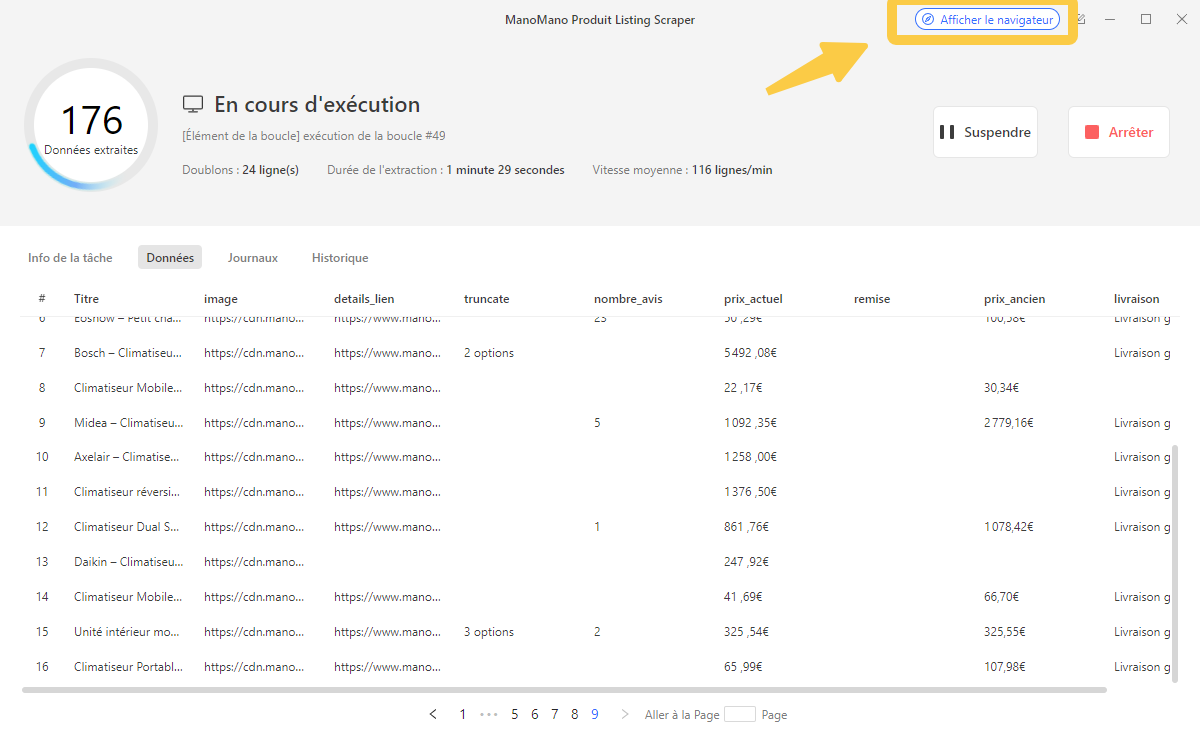
Task: Open the Info de la tâche tab
Action: tap(70, 258)
